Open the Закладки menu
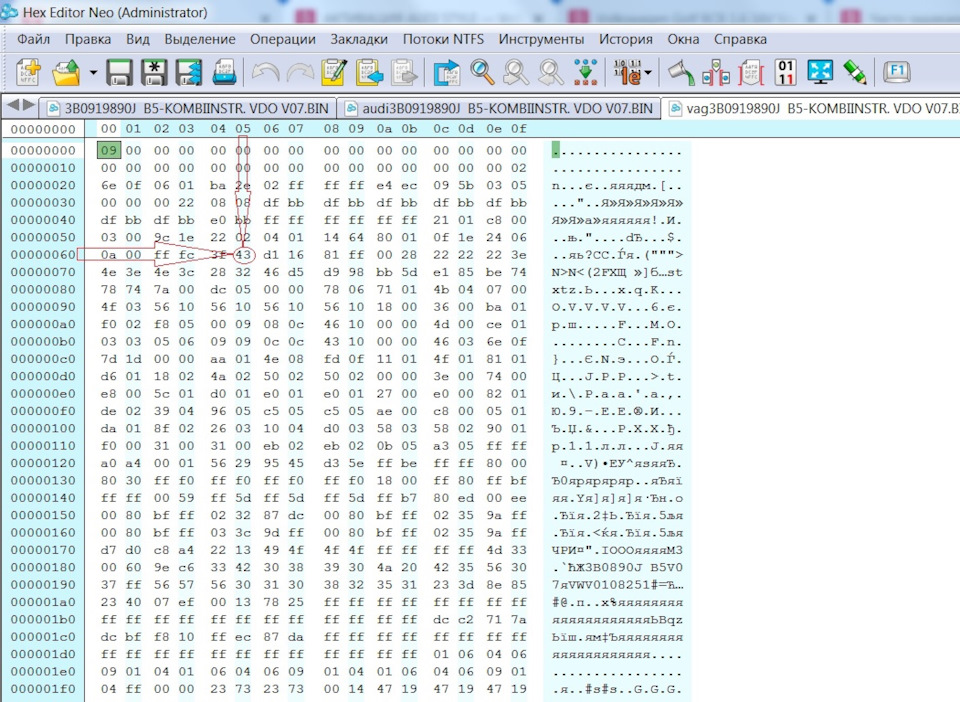Image resolution: width=960 pixels, height=702 pixels. click(x=359, y=39)
